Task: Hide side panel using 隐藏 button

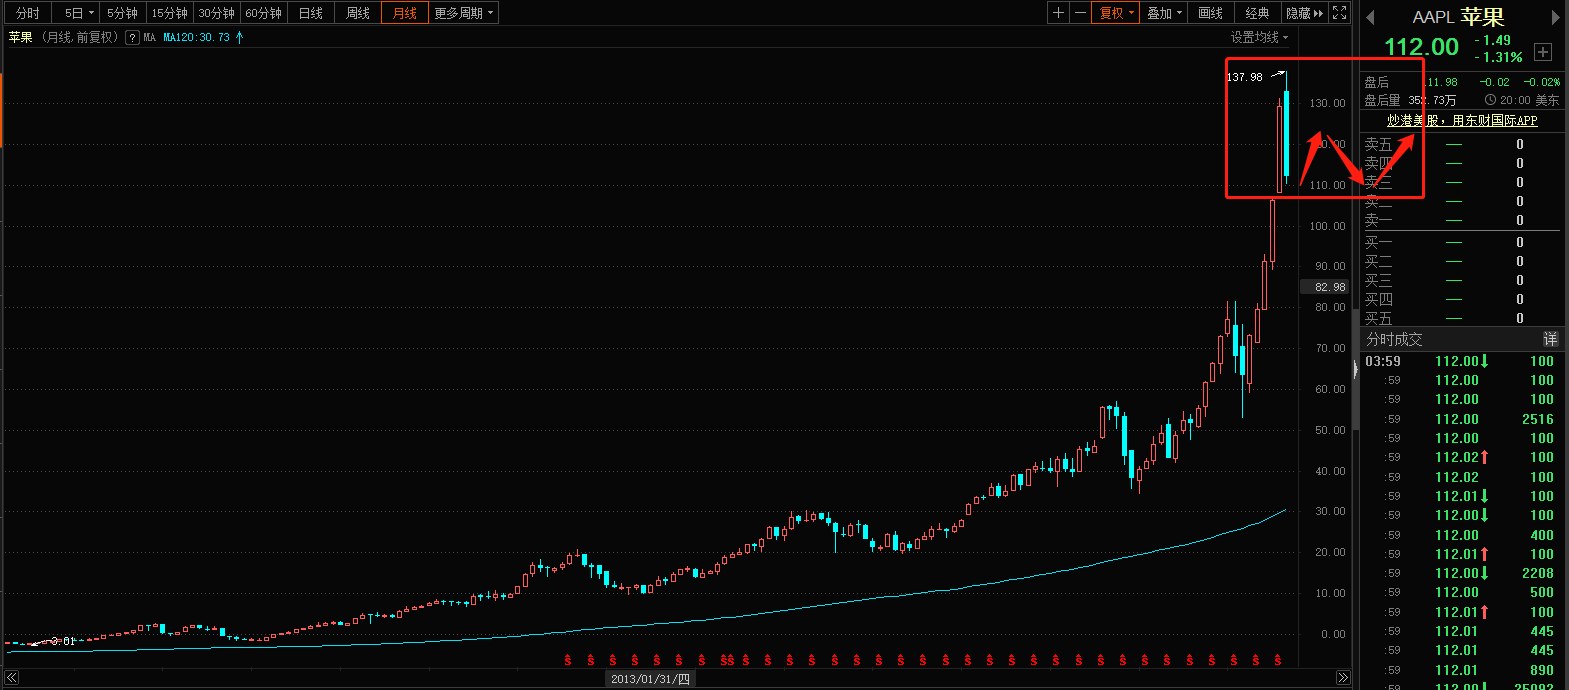Action: tap(1304, 13)
